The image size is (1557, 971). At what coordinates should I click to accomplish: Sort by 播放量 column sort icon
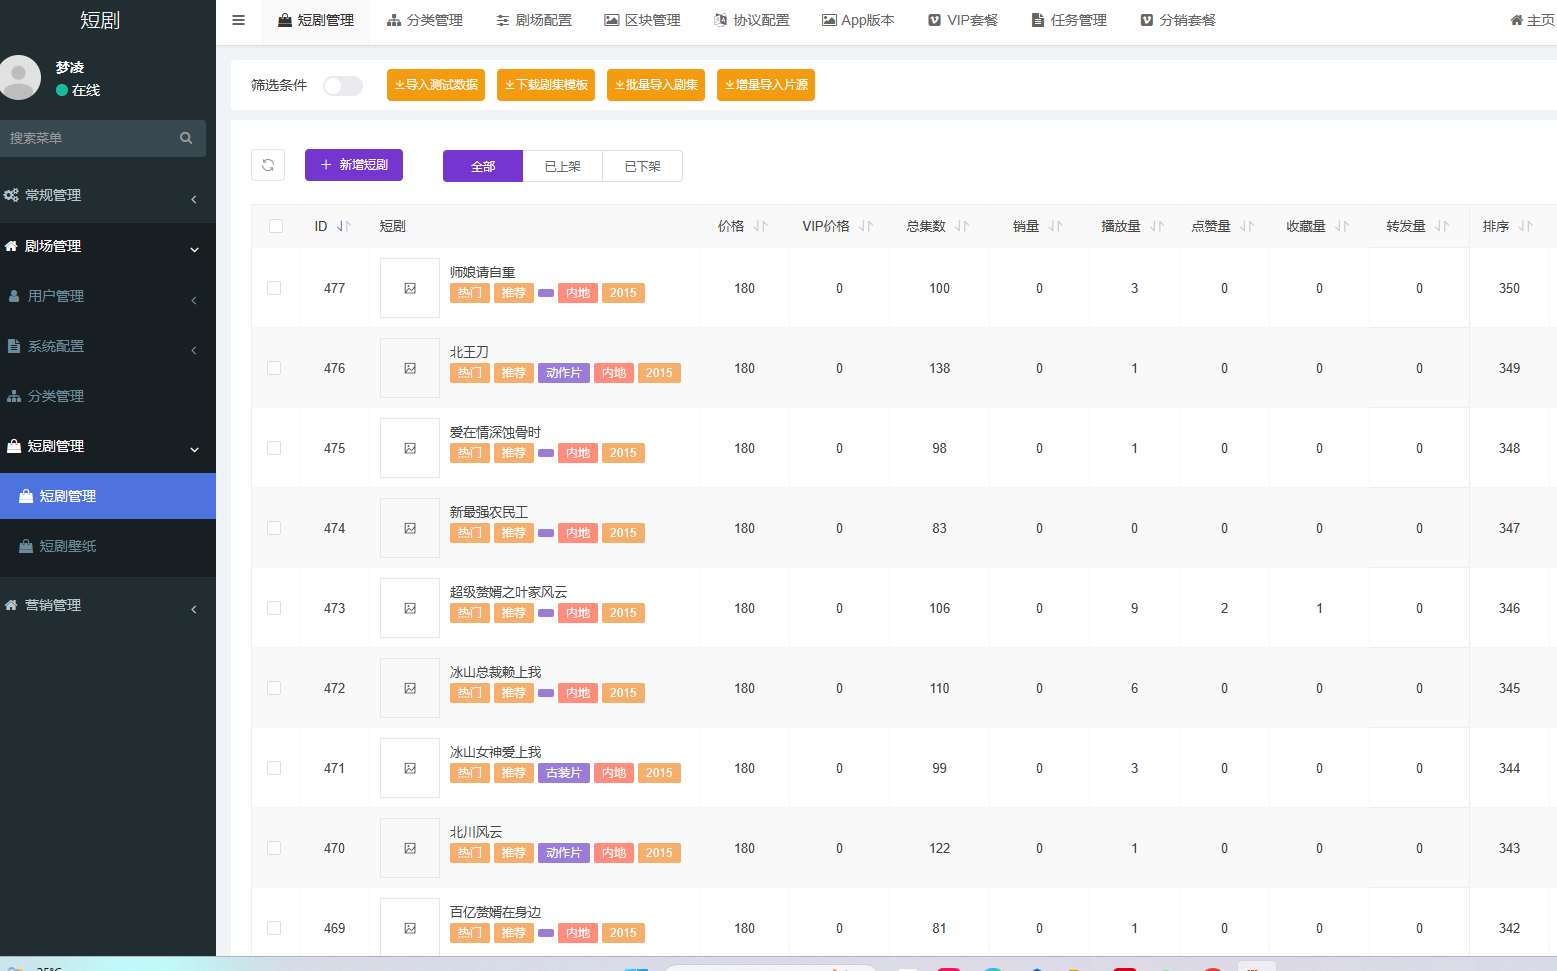pyautogui.click(x=1157, y=226)
